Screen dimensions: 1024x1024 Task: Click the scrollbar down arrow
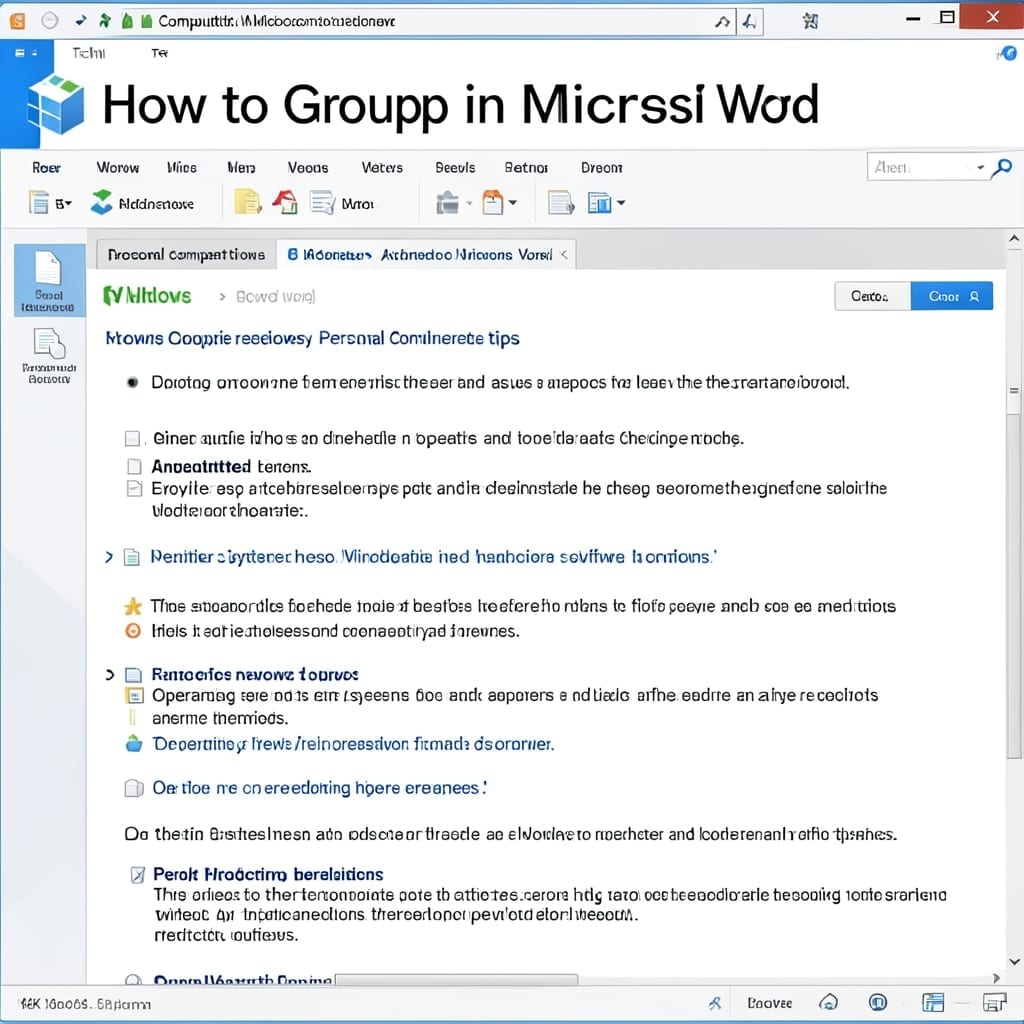[1014, 962]
